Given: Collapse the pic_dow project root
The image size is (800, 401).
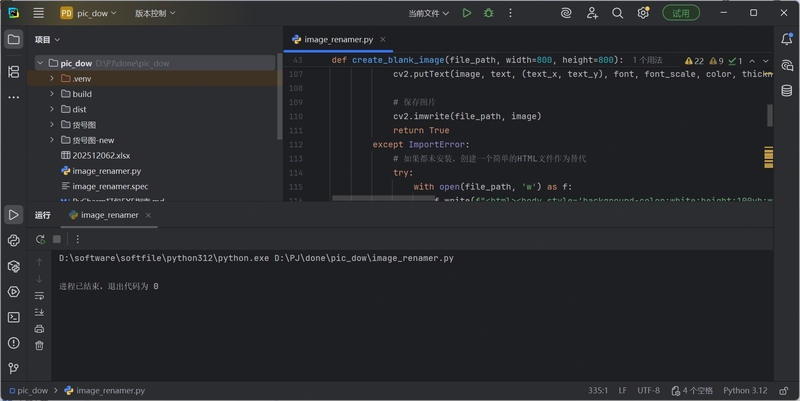Looking at the screenshot, I should (x=40, y=63).
